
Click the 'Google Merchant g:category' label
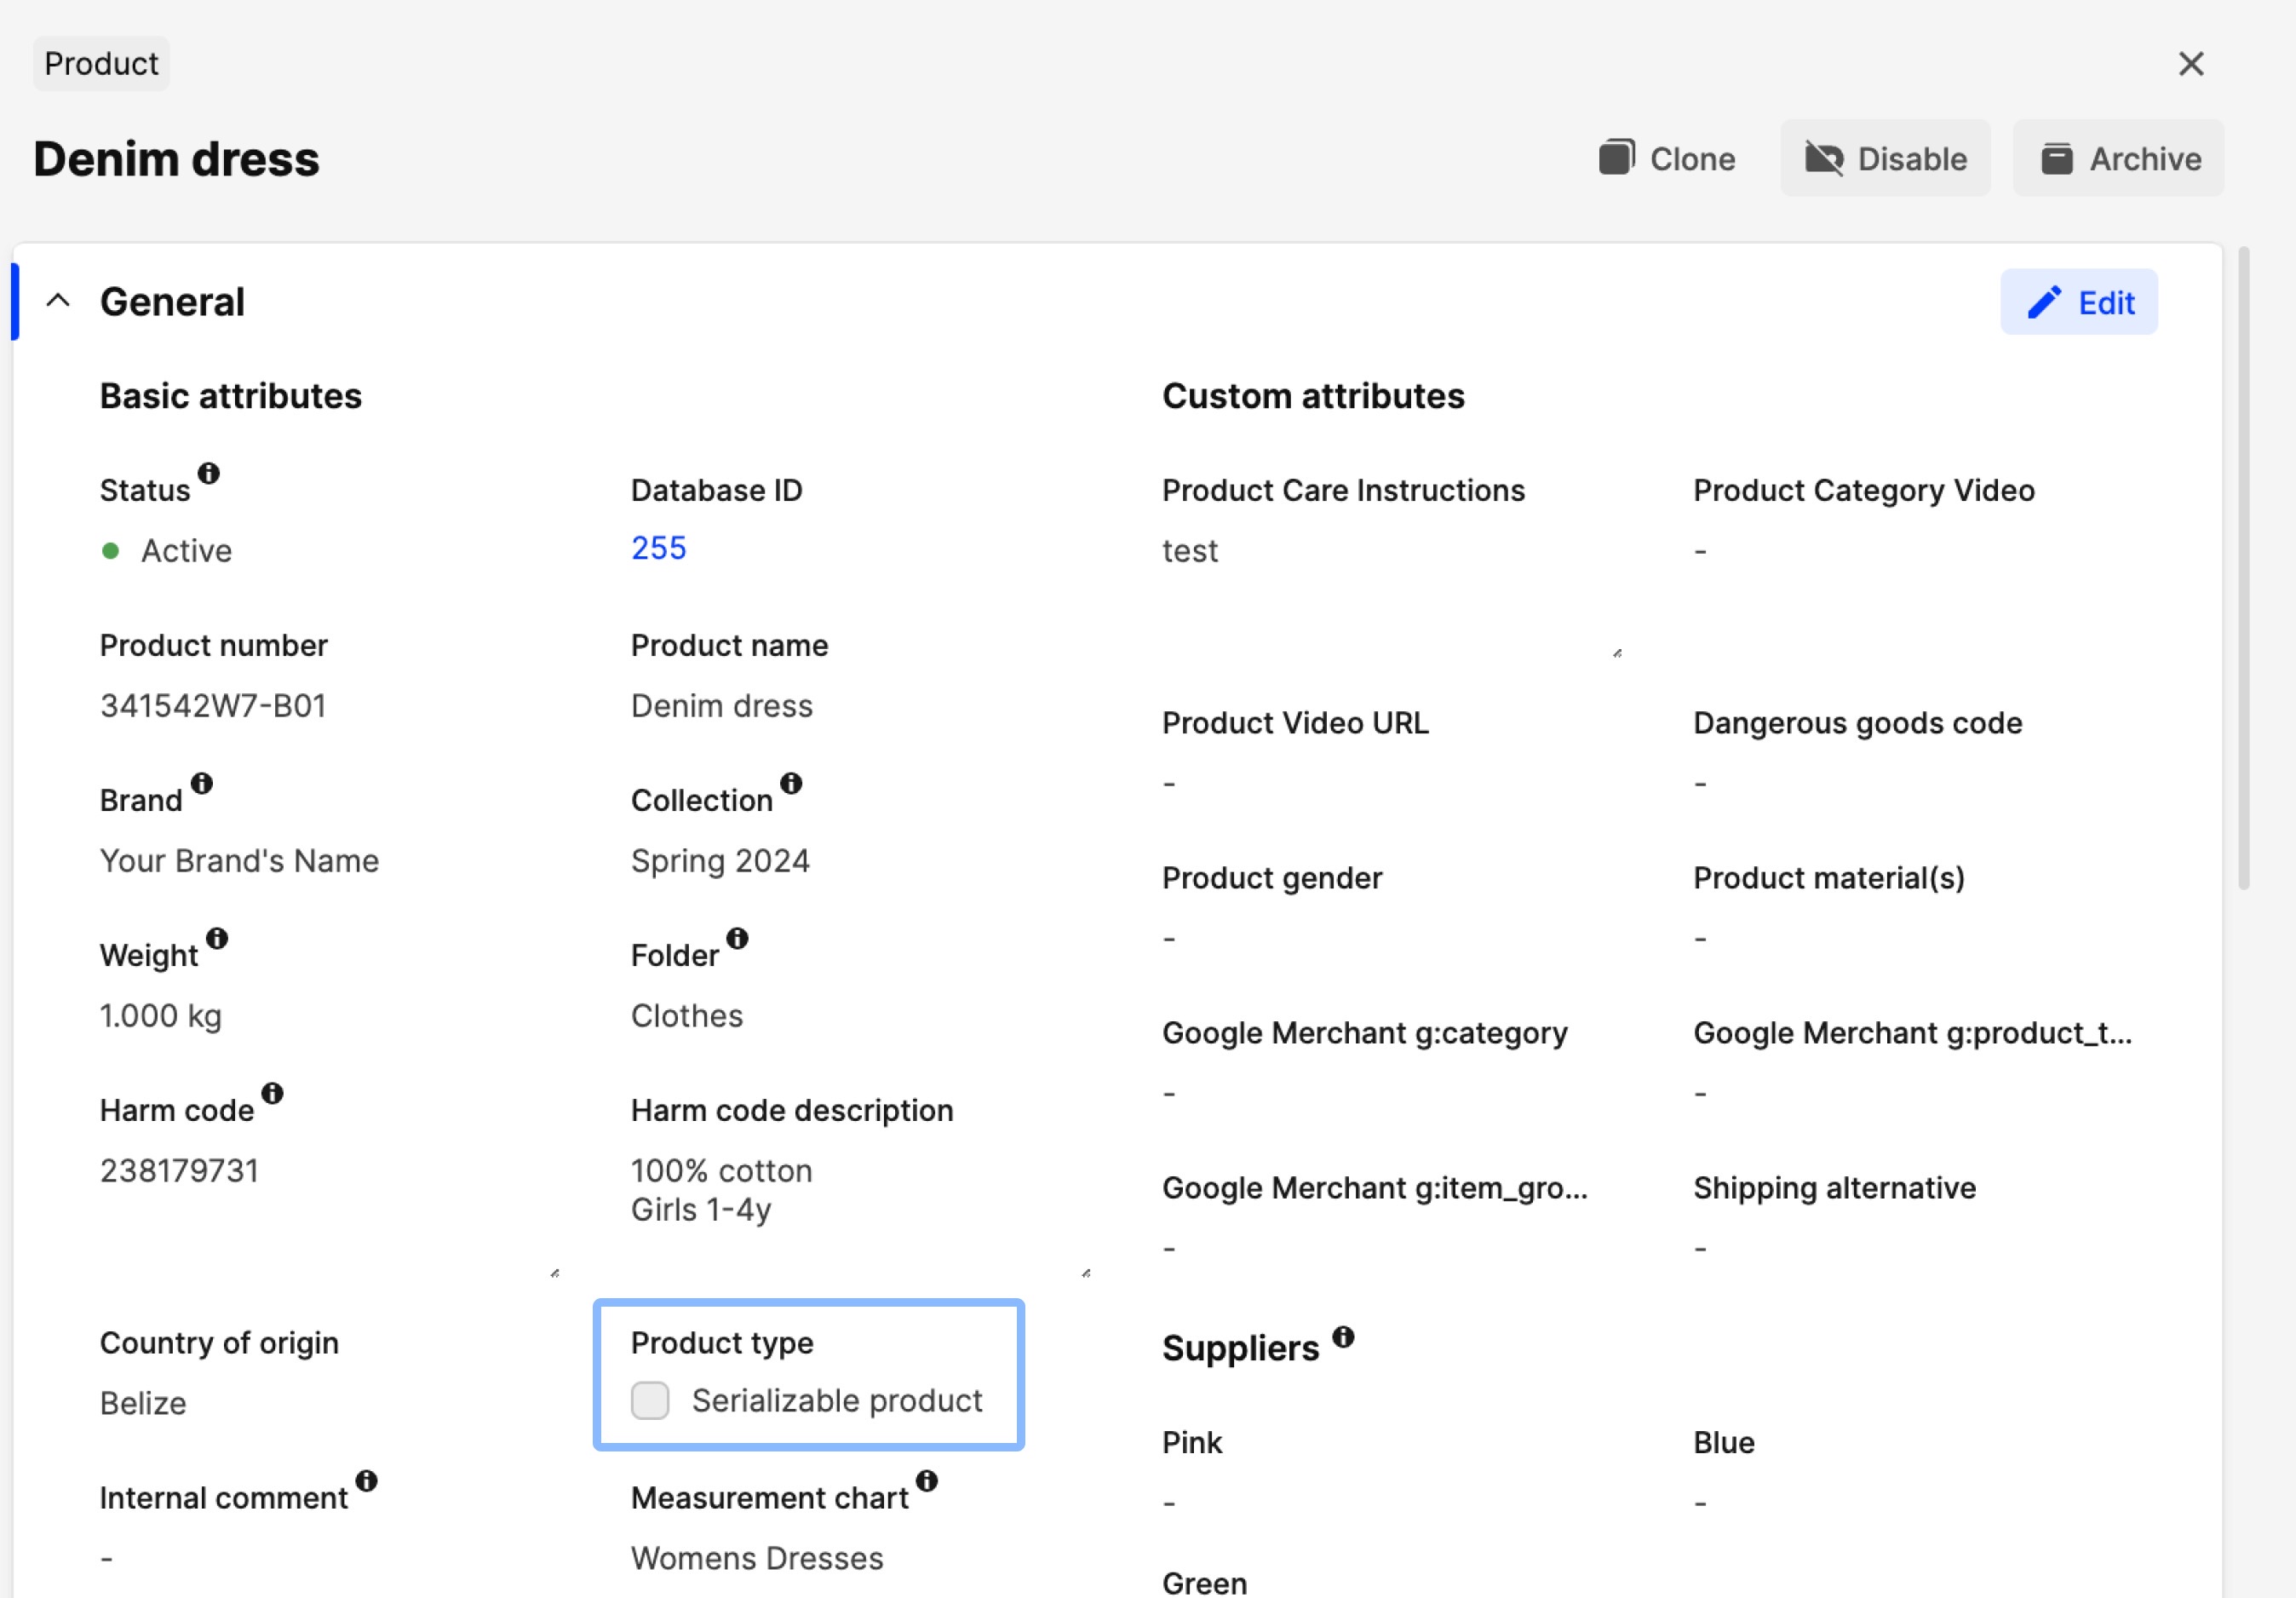point(1364,1033)
